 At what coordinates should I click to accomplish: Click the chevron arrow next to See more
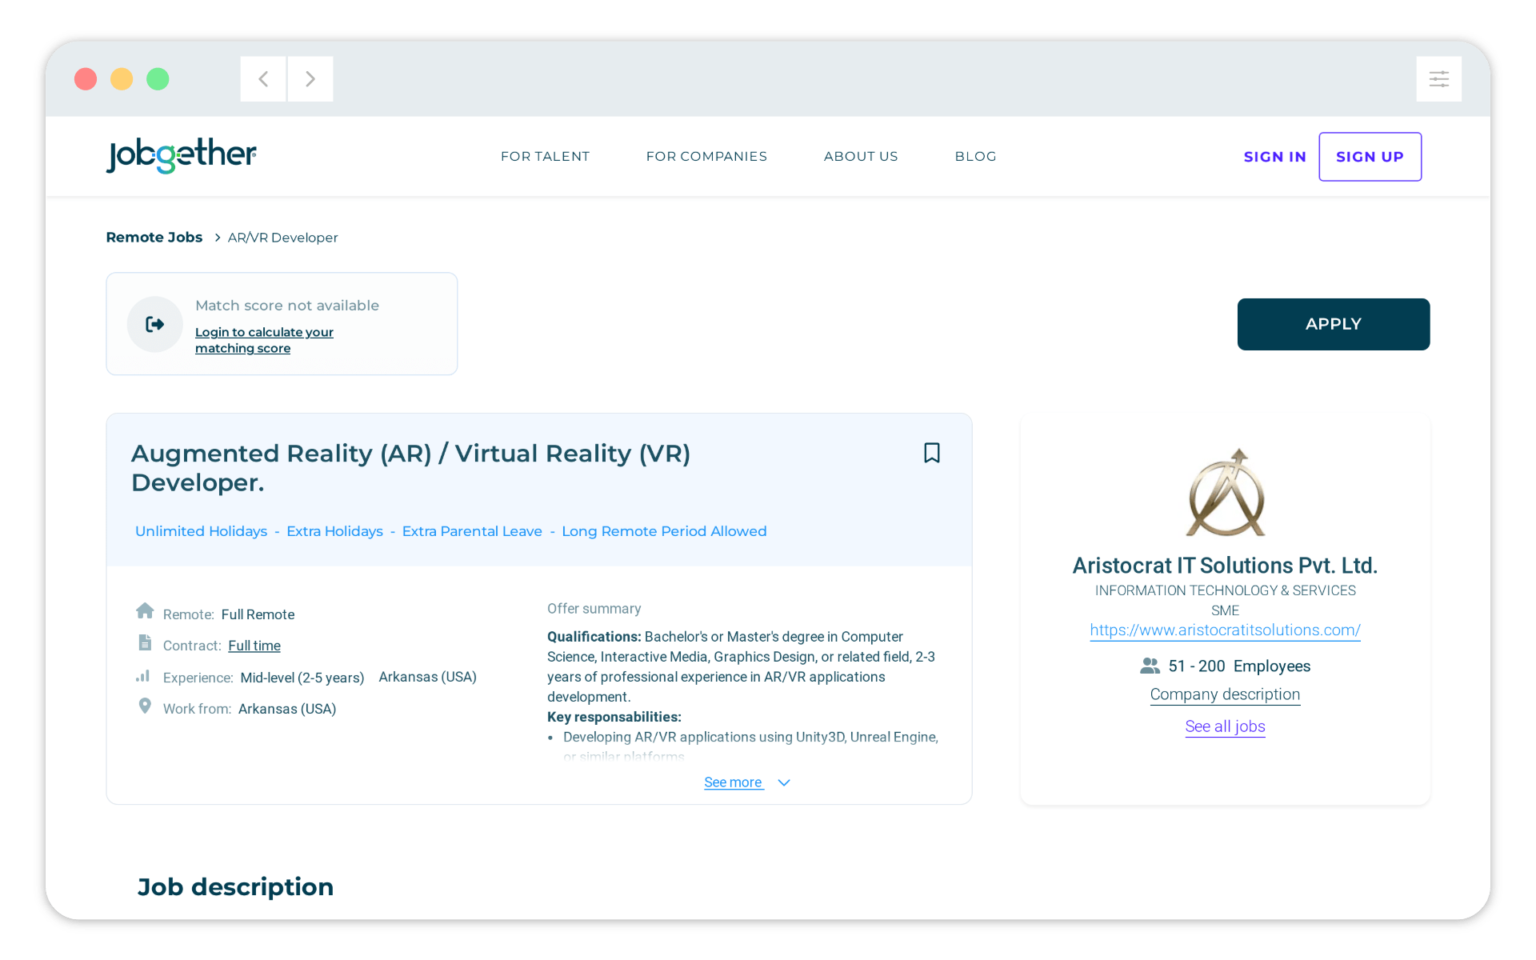tap(784, 783)
